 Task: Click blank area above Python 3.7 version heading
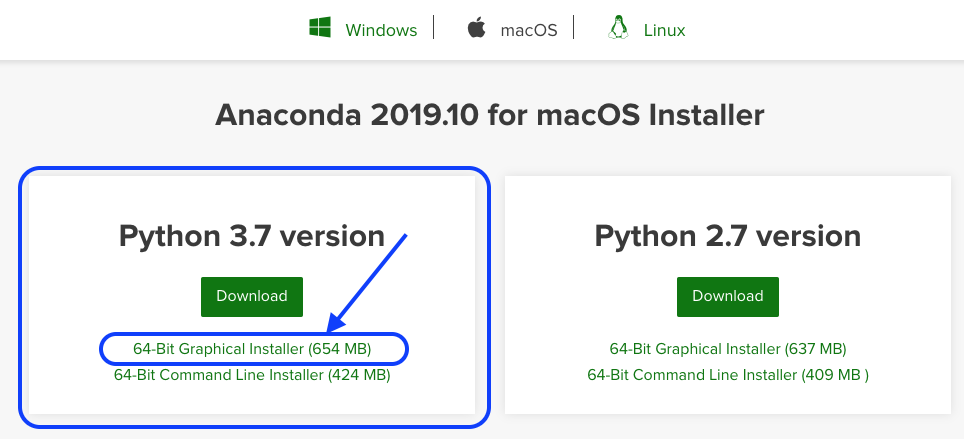point(252,195)
